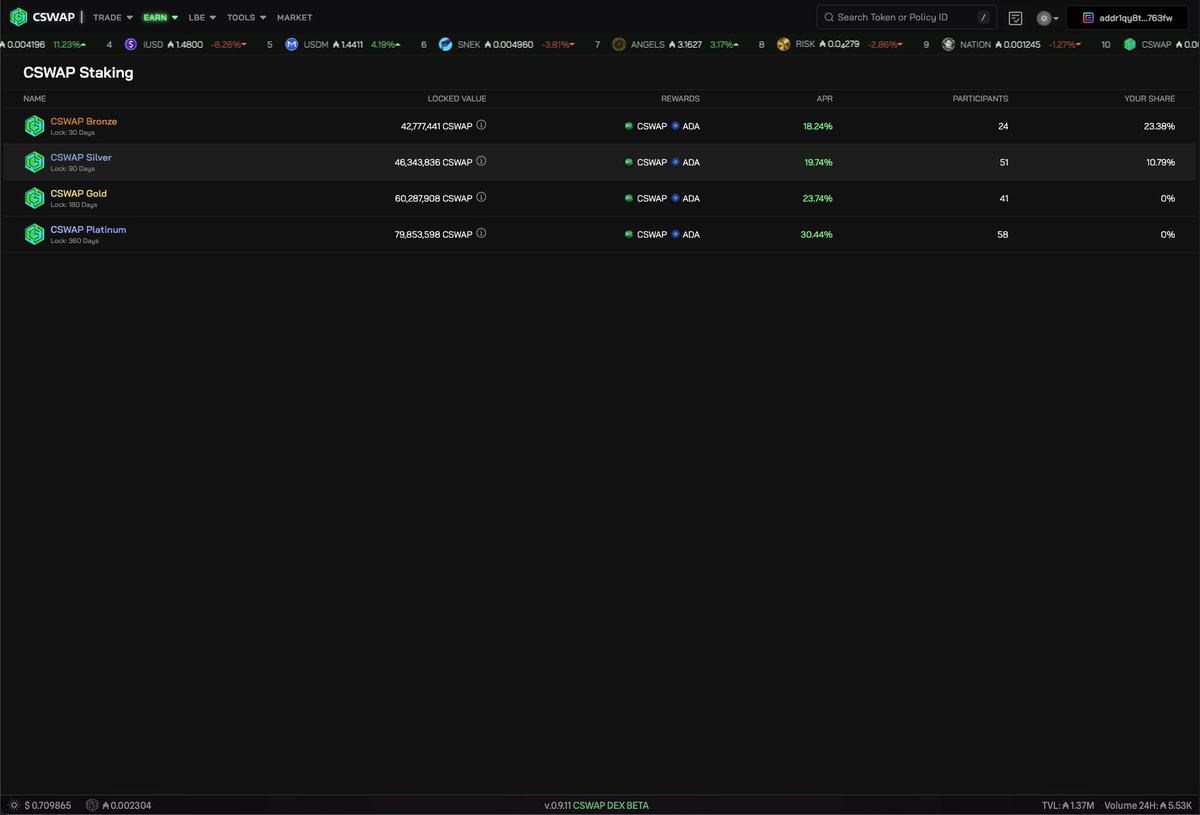Viewport: 1200px width, 815px height.
Task: Open the connected wallet addr1qy8t...763fw
Action: click(1127, 18)
